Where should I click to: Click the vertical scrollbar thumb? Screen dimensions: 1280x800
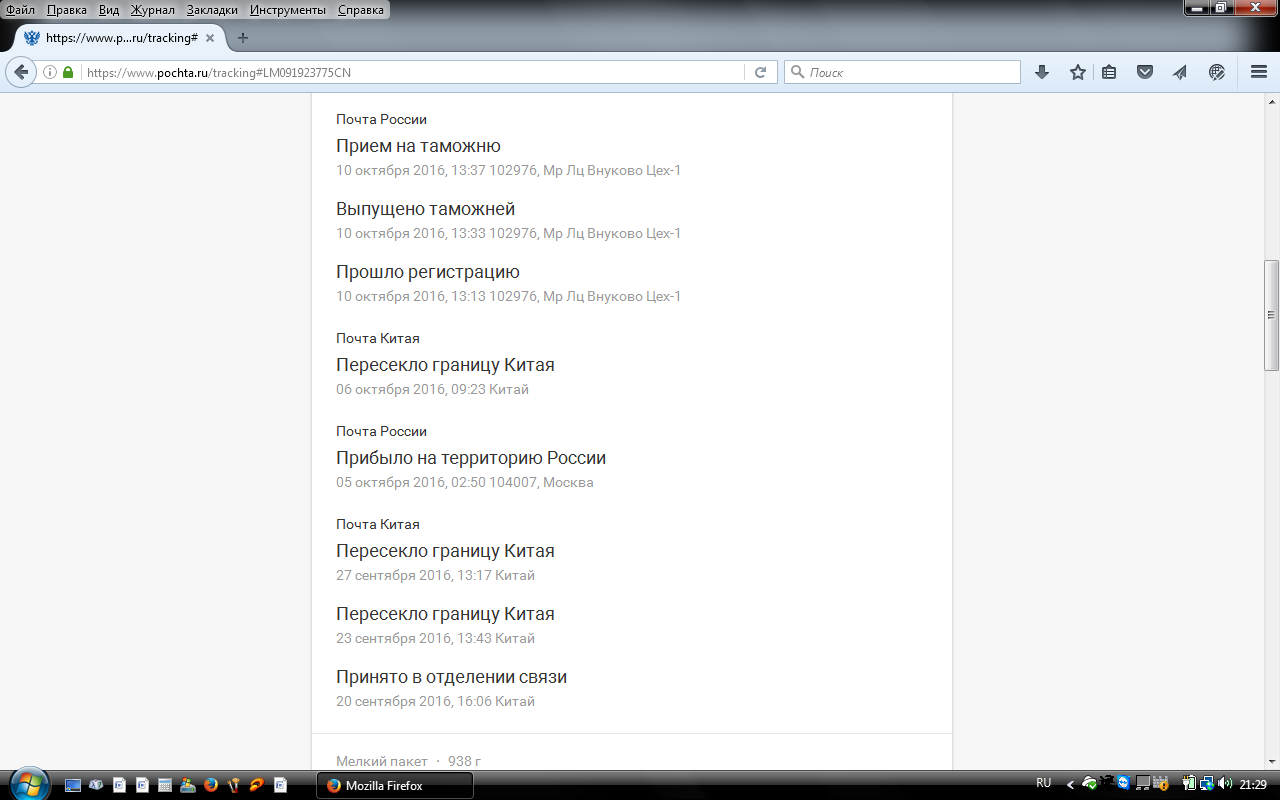[1271, 315]
